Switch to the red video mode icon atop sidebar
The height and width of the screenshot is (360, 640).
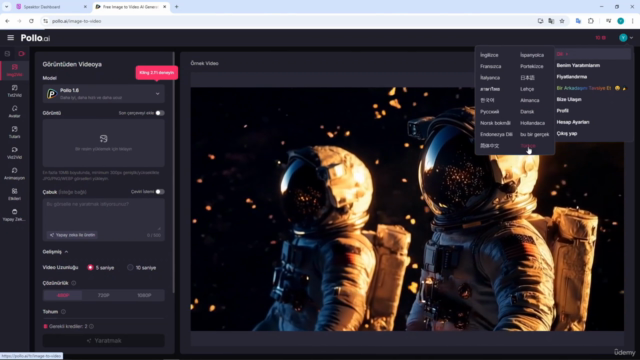21,53
